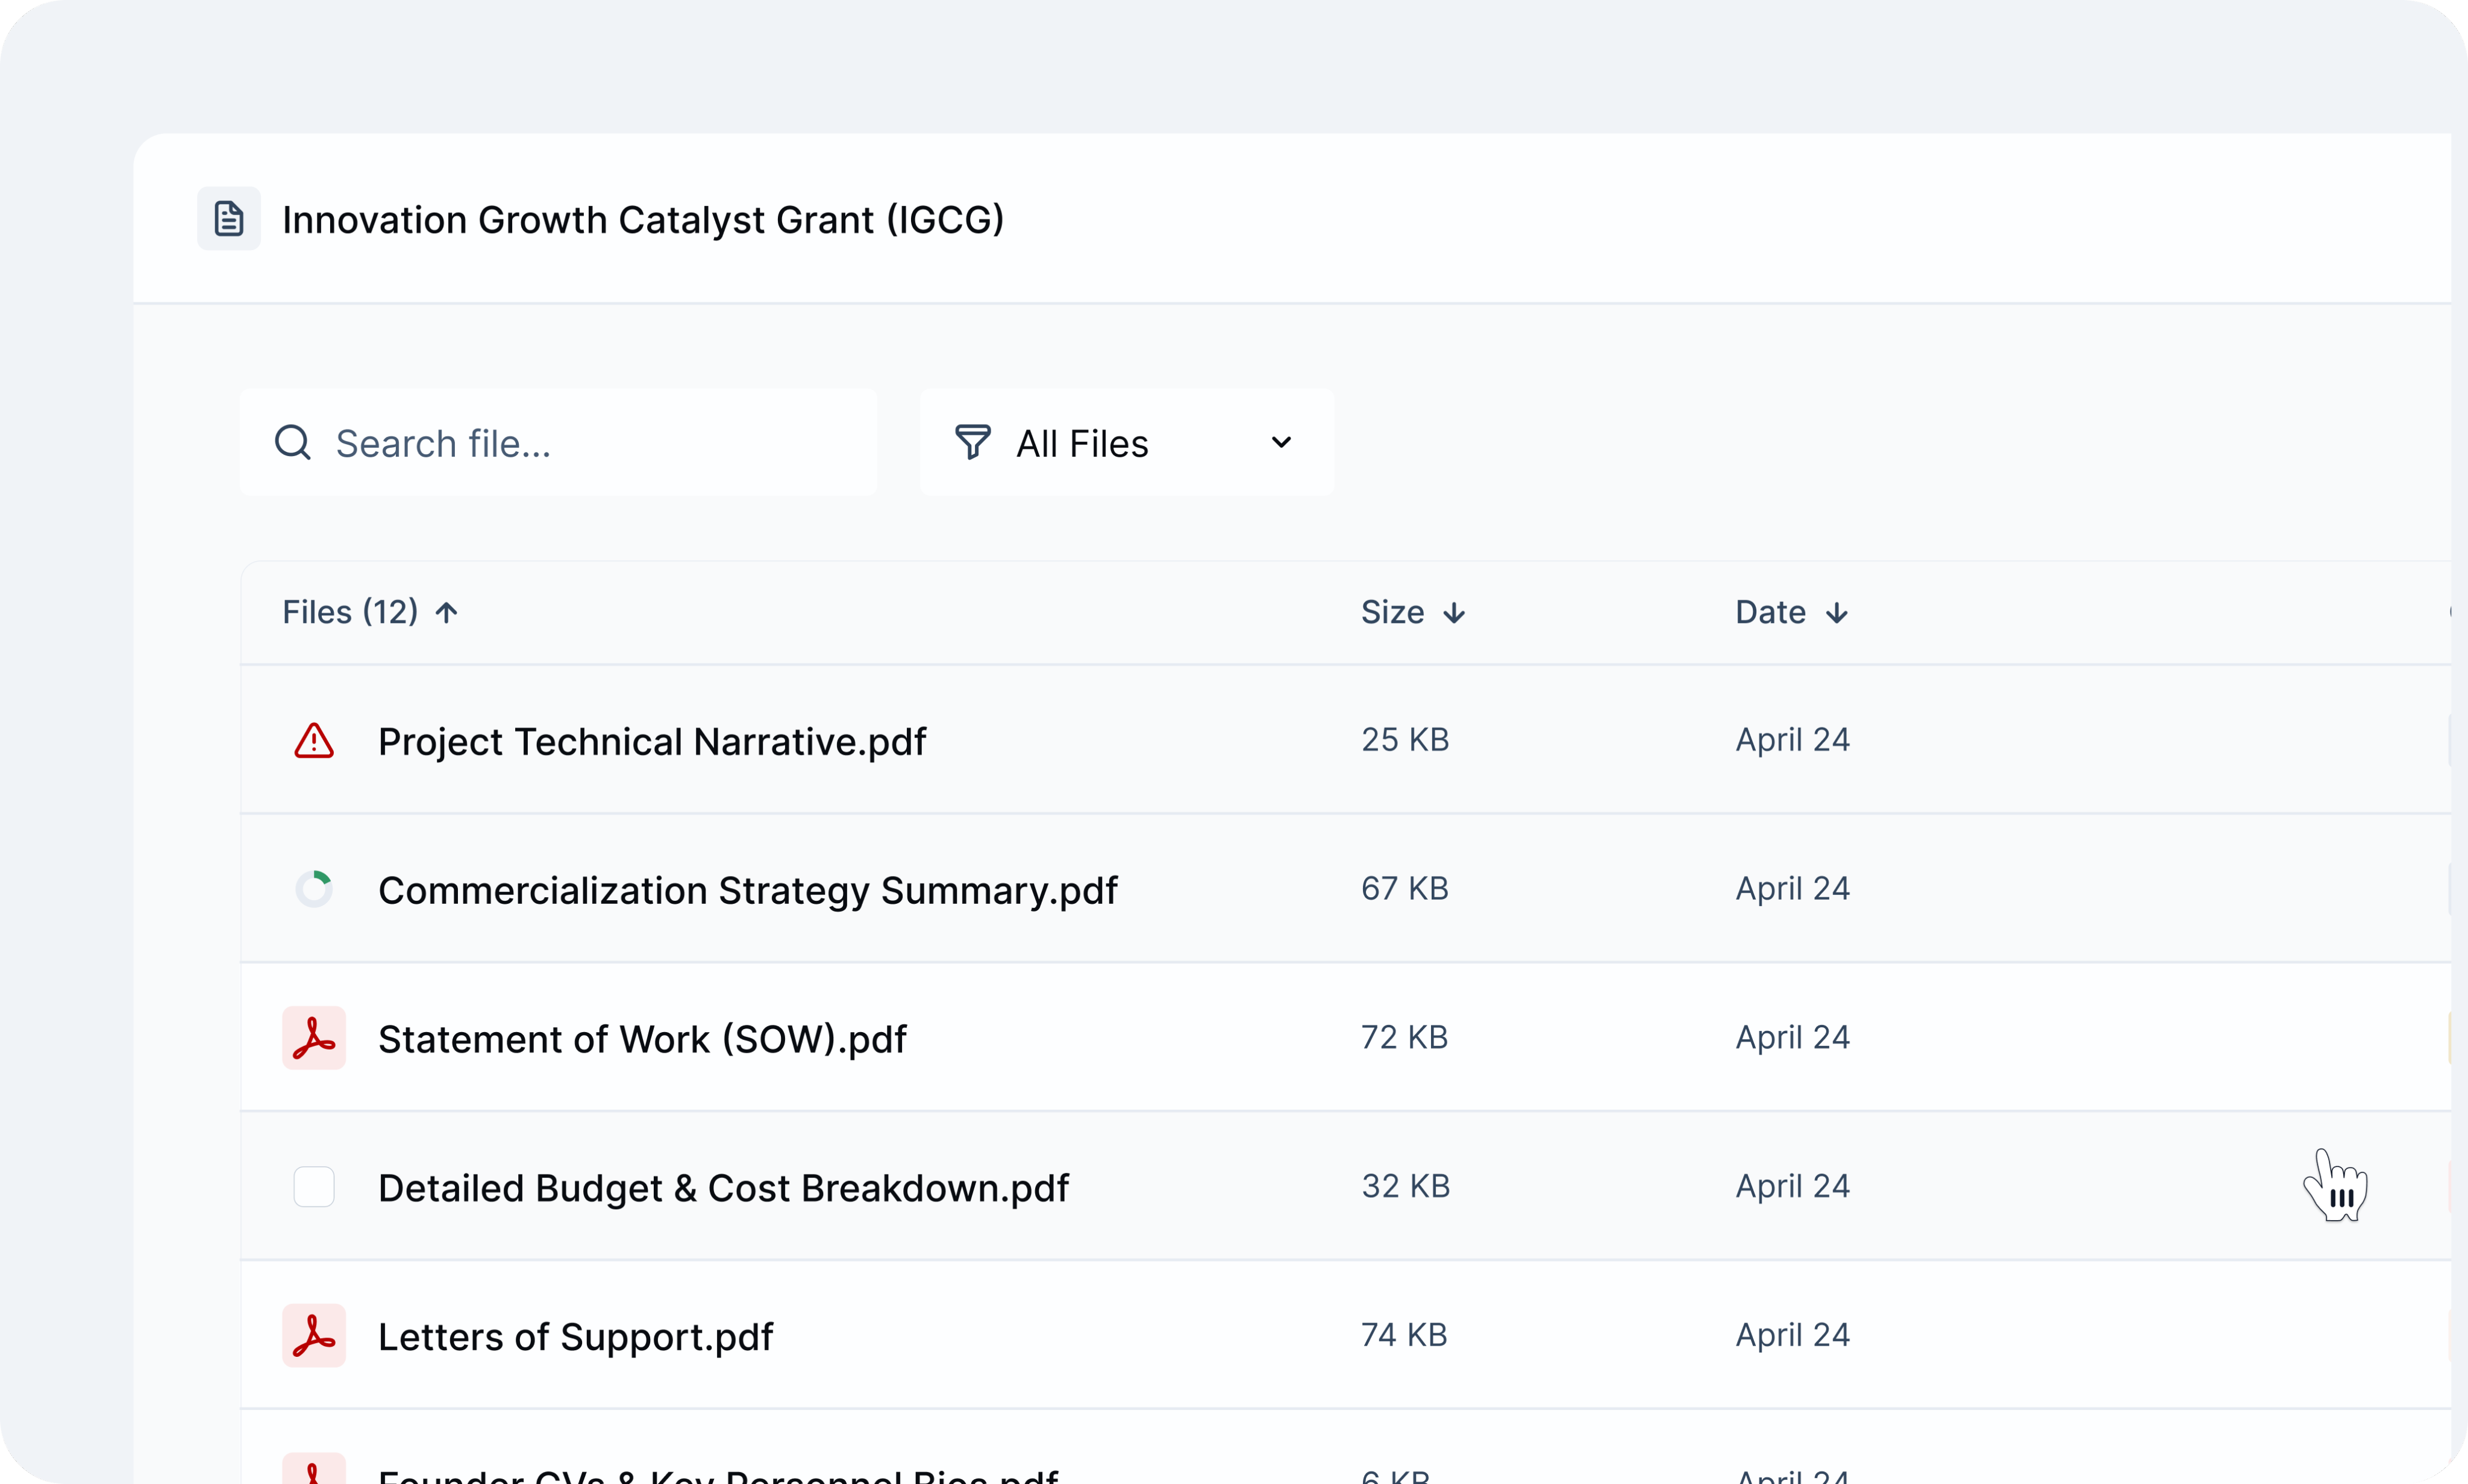Expand the chevron next to All Files

1282,442
